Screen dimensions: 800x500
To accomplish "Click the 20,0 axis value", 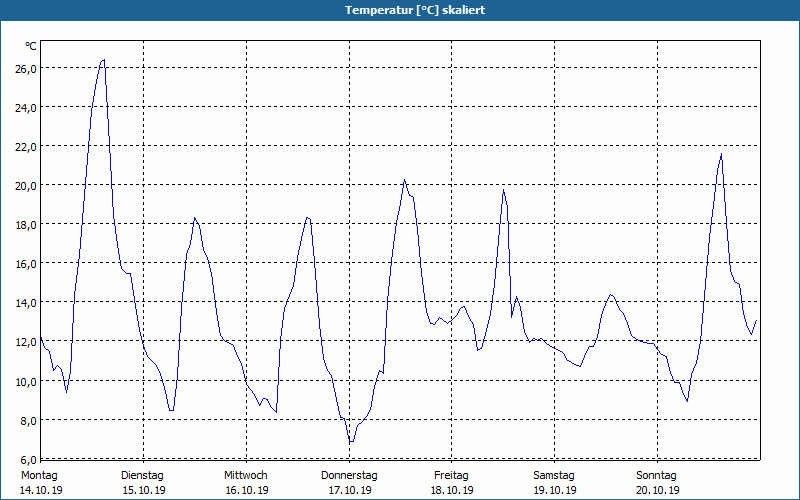I will [26, 186].
